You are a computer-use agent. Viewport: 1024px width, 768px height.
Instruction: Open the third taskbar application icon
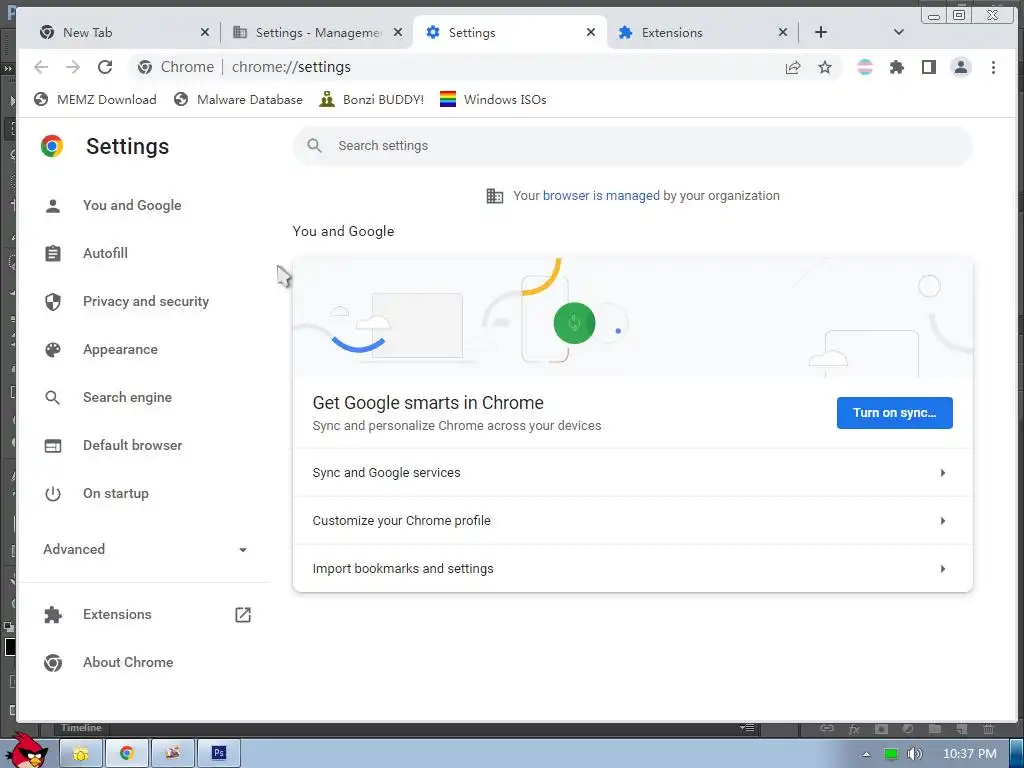tap(172, 754)
